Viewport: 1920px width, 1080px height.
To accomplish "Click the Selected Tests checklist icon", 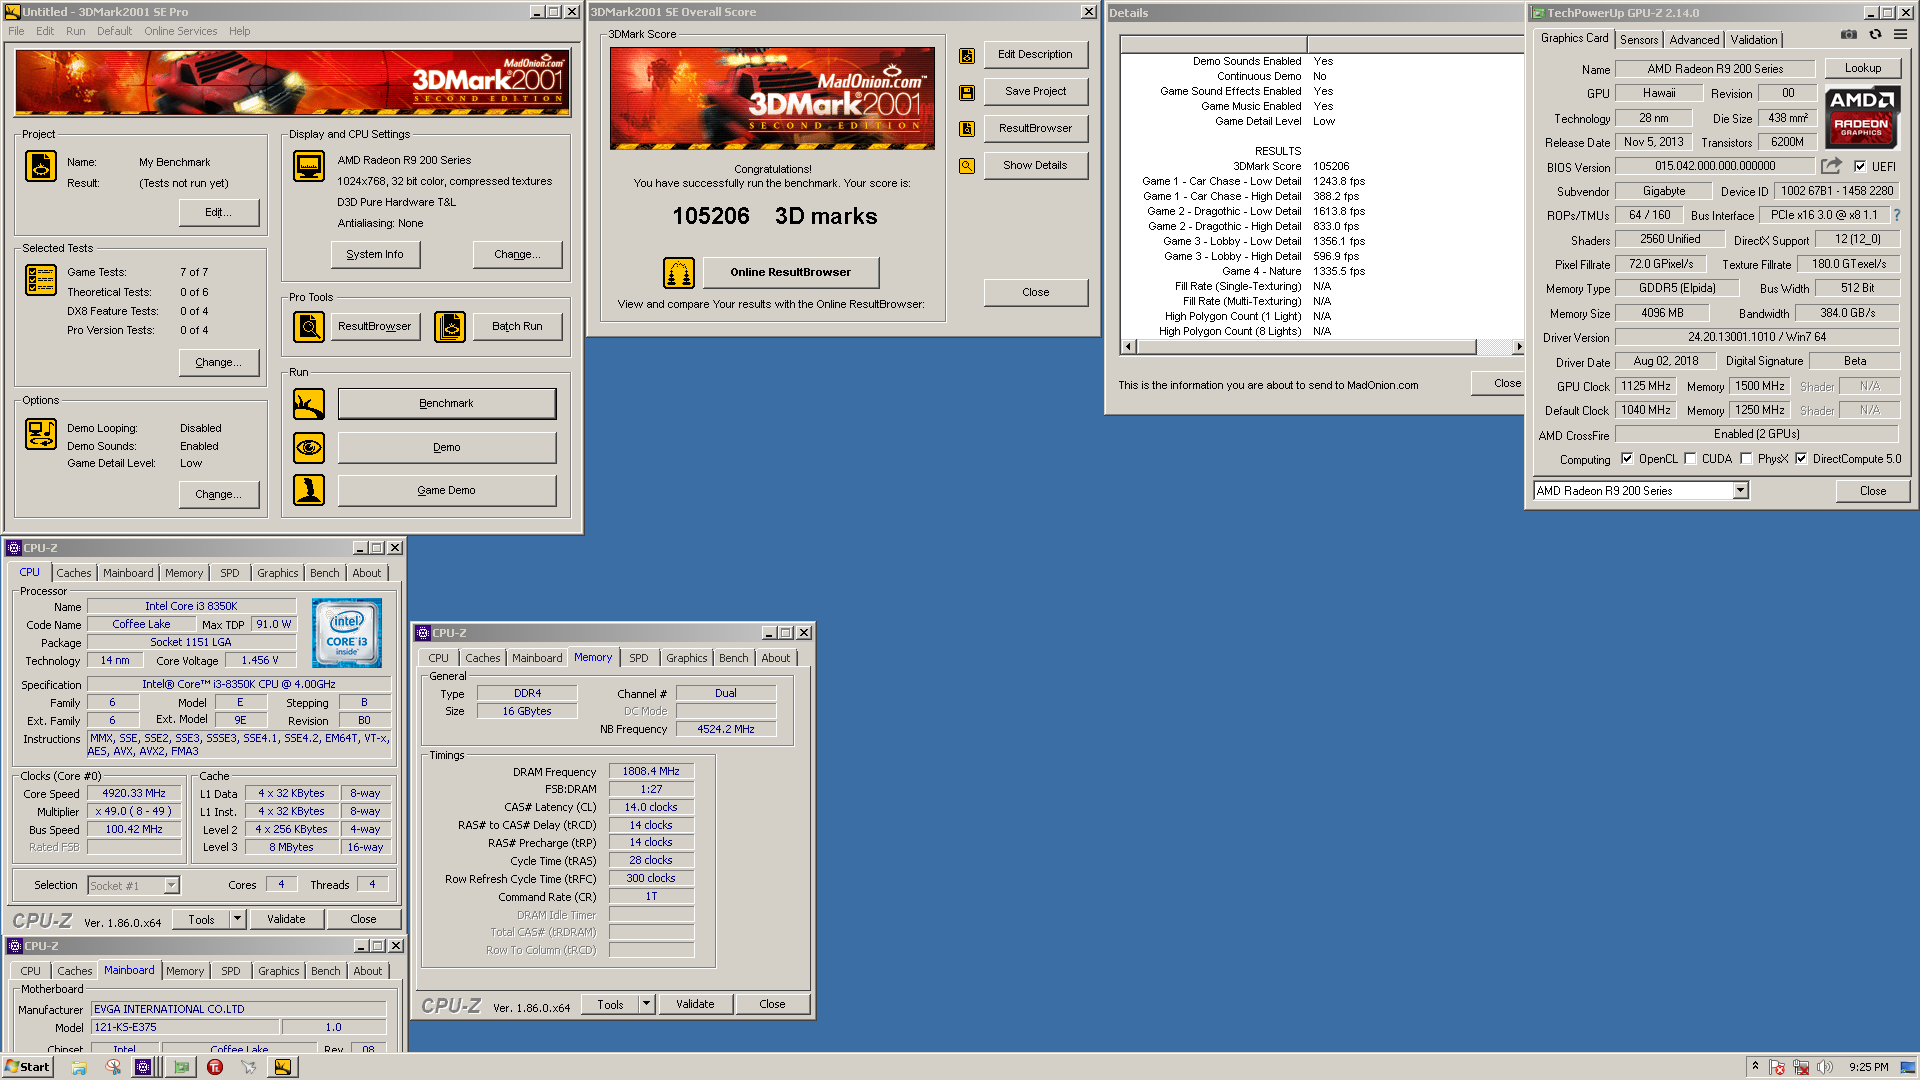I will [x=41, y=280].
